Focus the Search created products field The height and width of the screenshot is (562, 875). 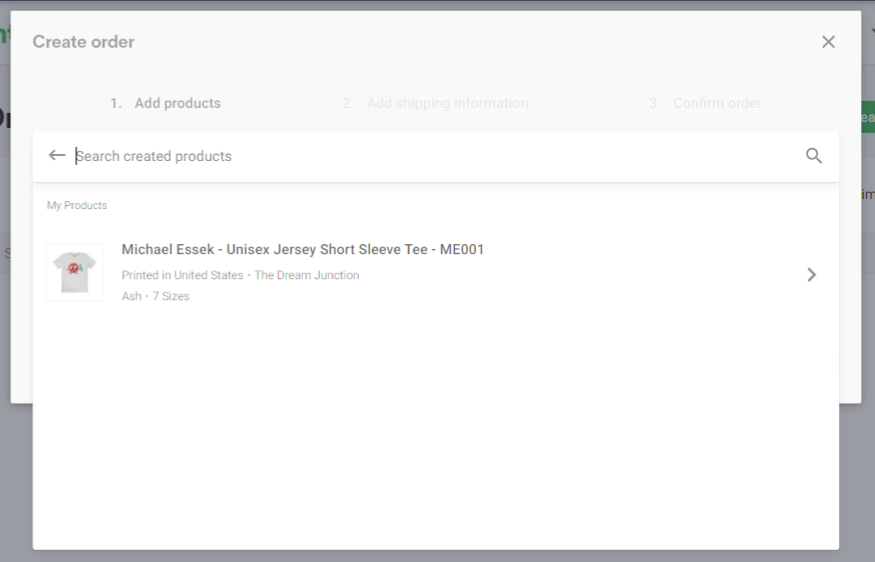click(x=435, y=156)
